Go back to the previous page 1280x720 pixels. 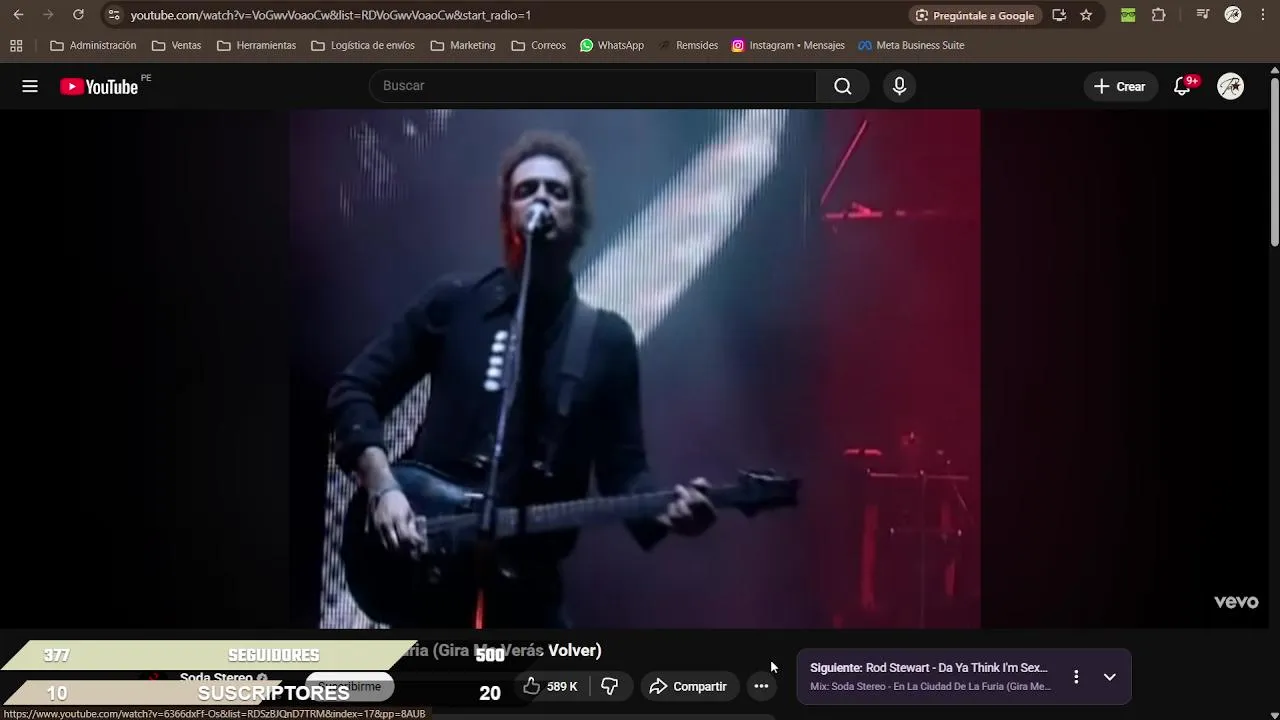[x=18, y=15]
